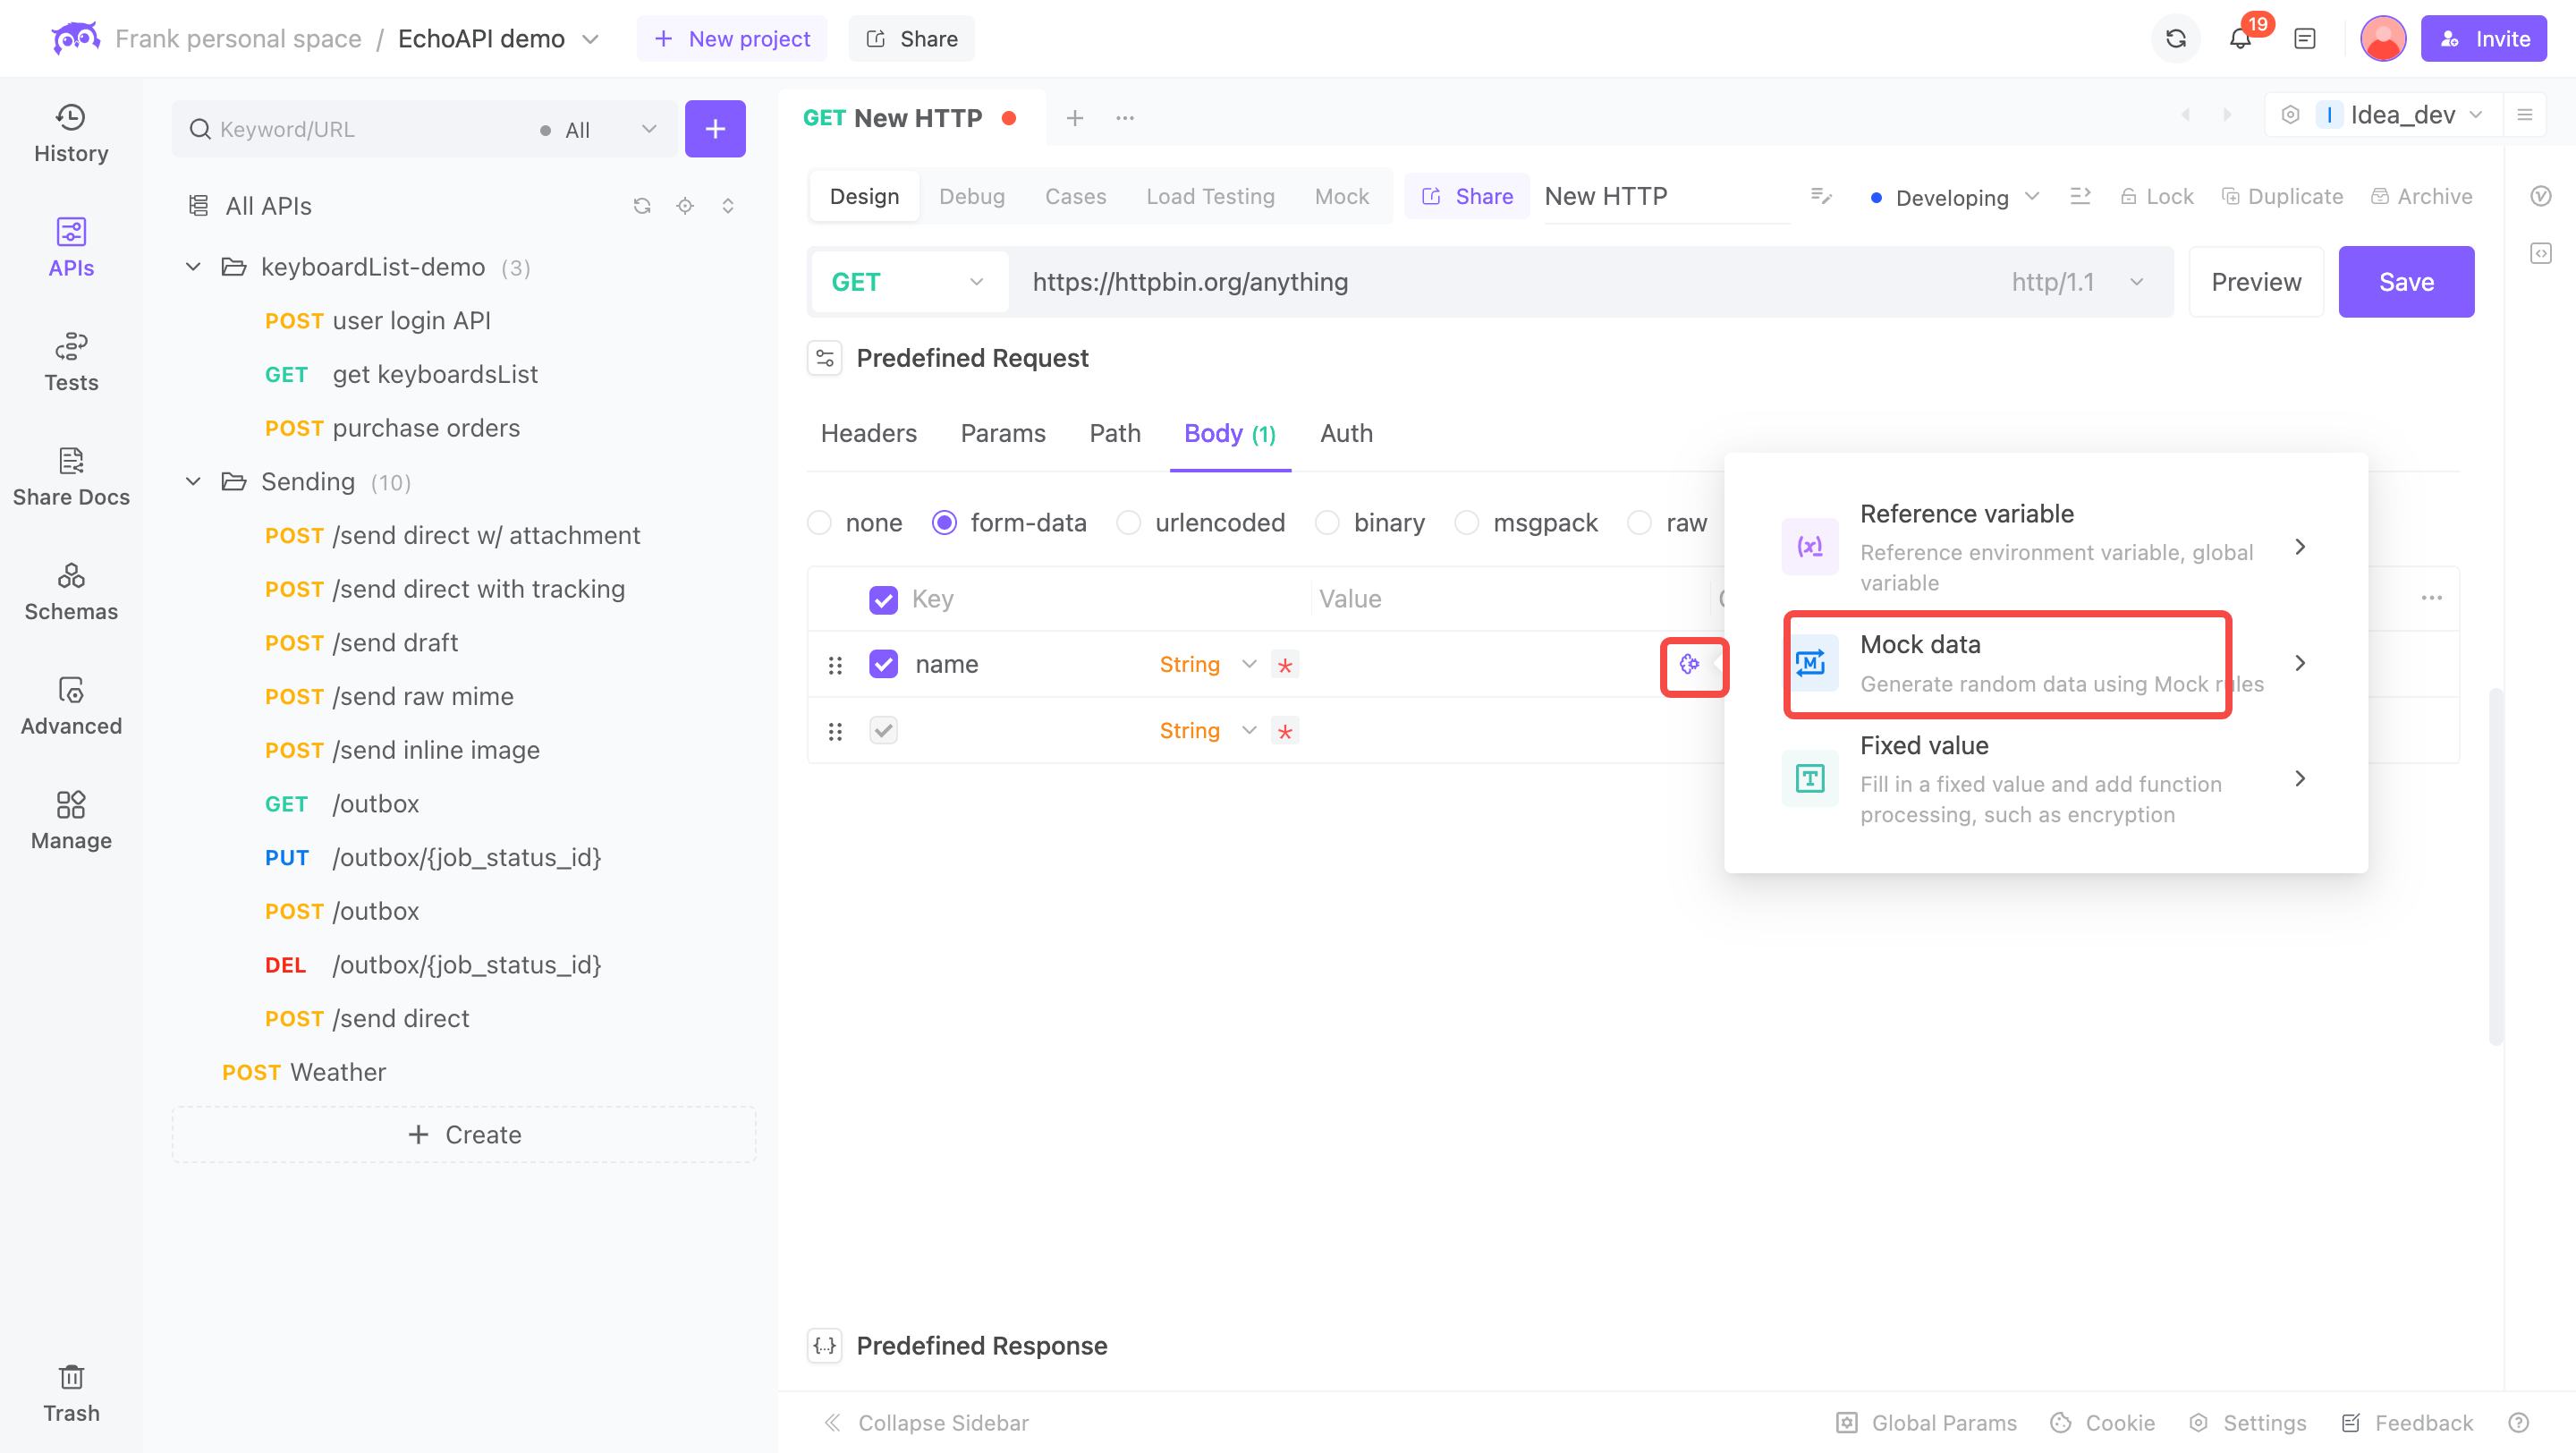This screenshot has width=2576, height=1453.
Task: Click the History panel icon in sidebar
Action: (x=69, y=131)
